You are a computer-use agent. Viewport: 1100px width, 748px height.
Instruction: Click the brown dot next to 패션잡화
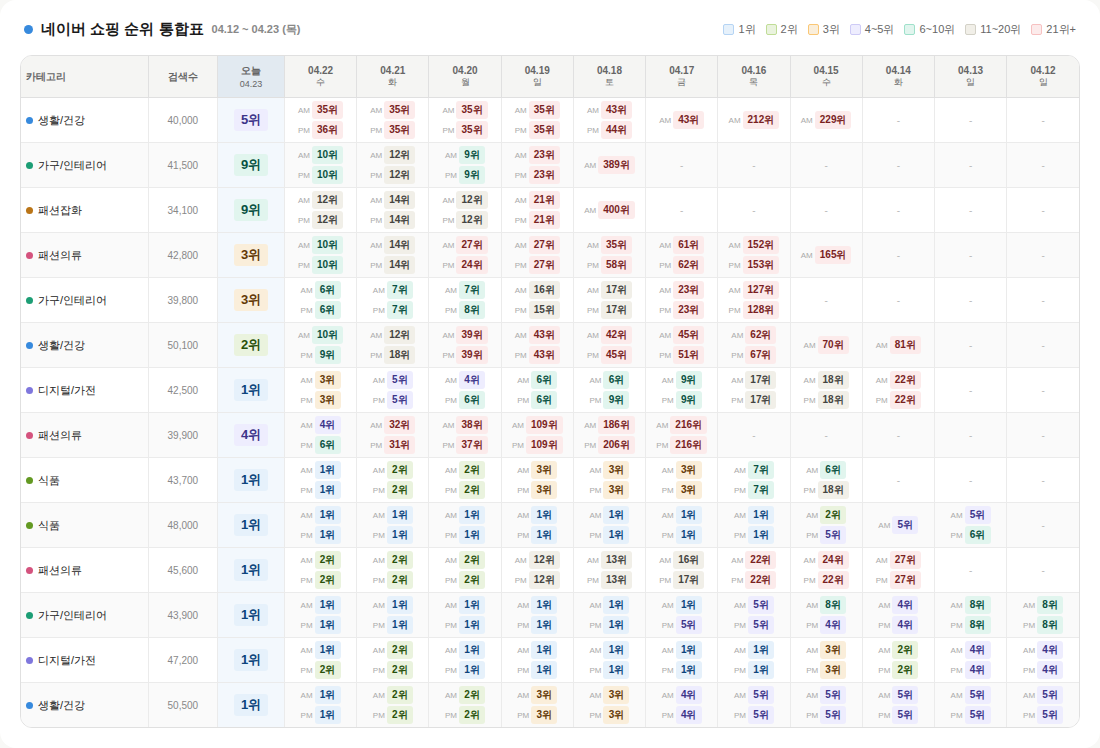(29, 210)
